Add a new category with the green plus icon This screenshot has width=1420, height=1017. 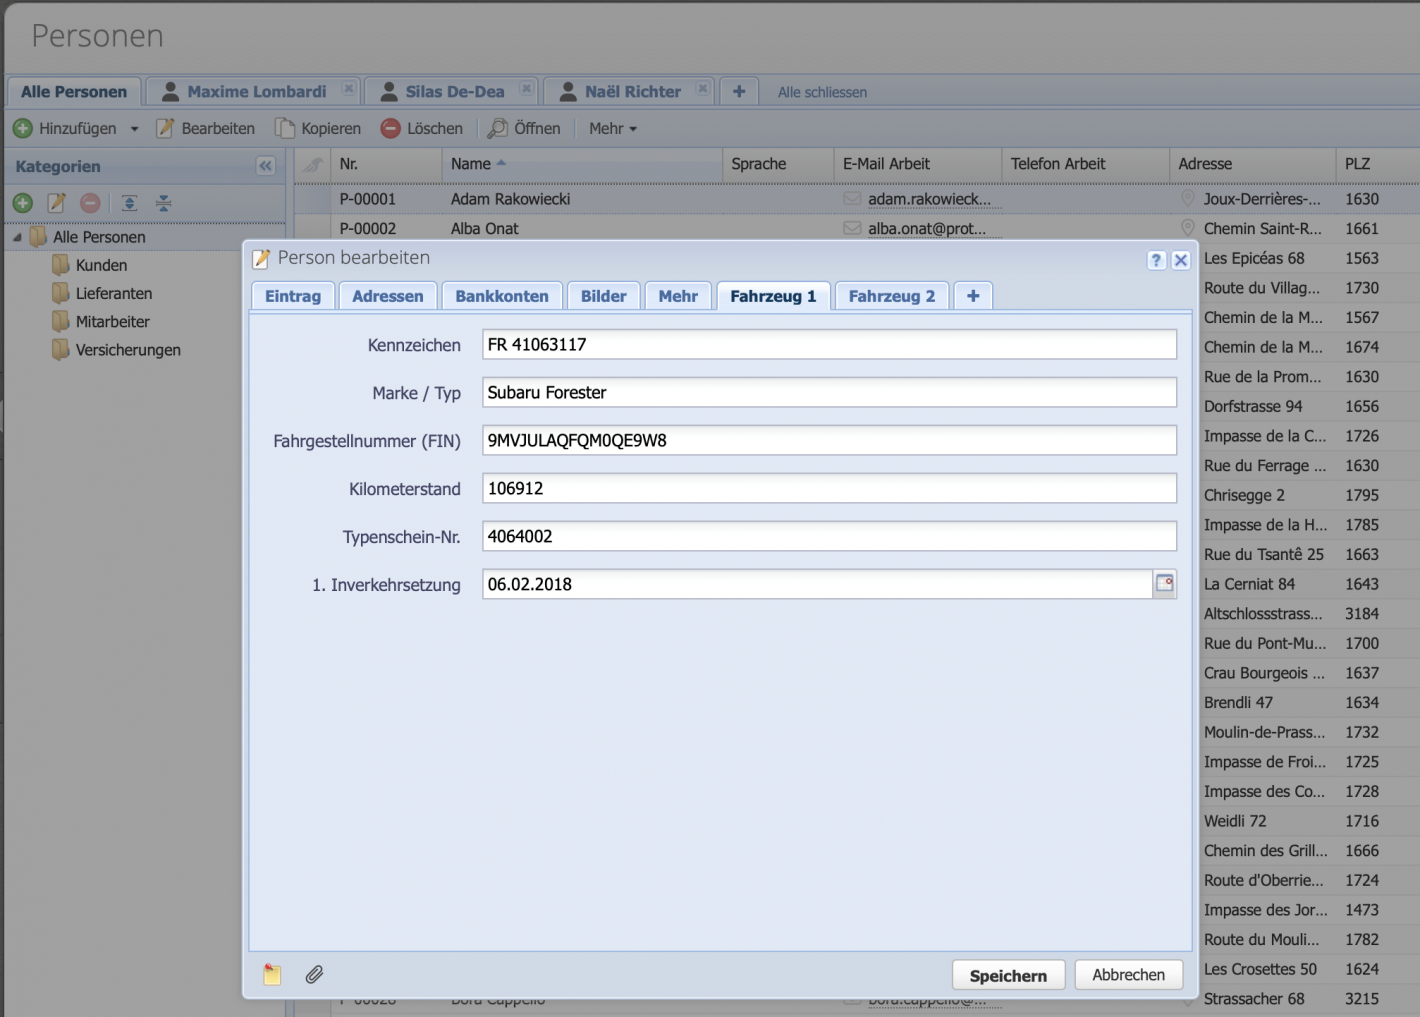[x=22, y=202]
